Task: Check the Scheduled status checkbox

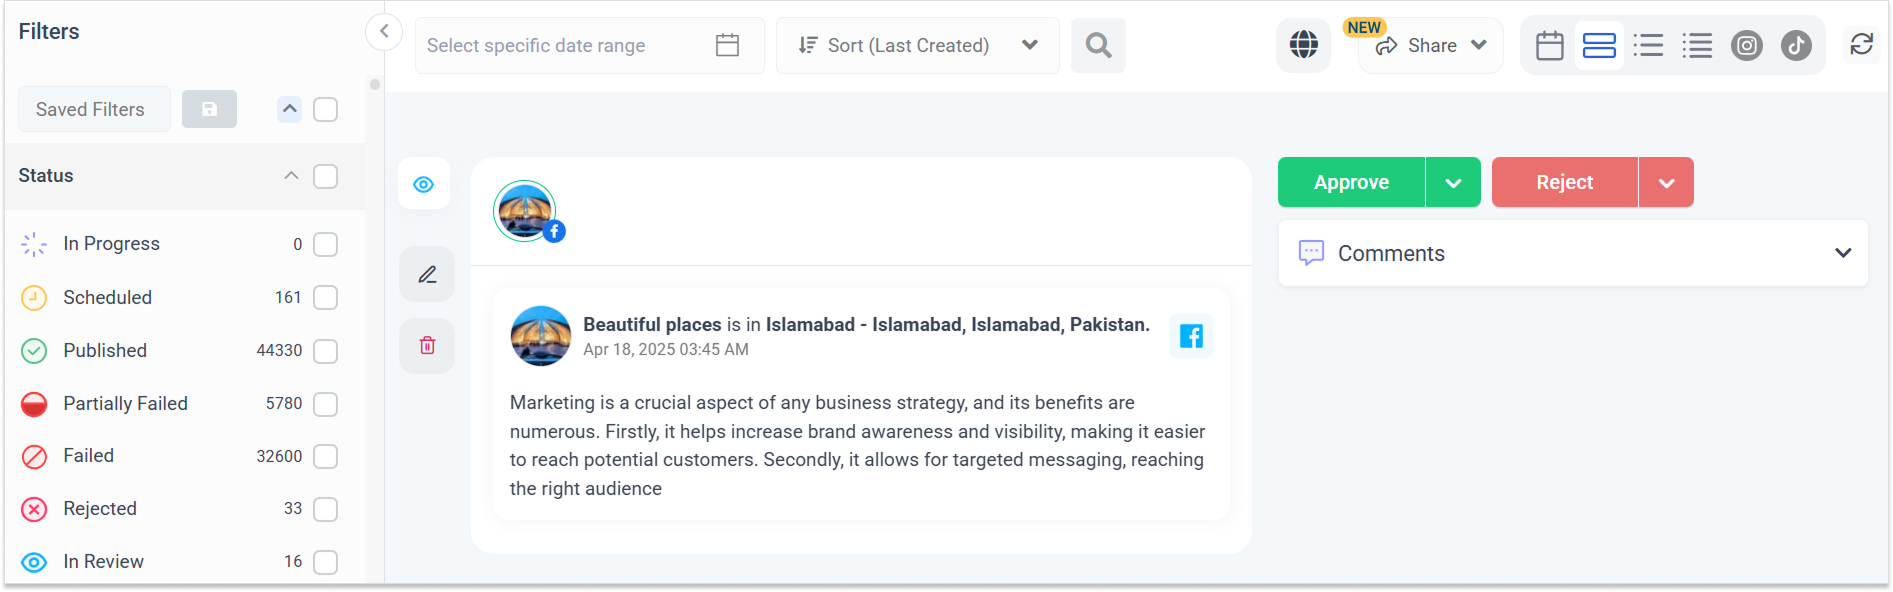Action: (x=325, y=297)
